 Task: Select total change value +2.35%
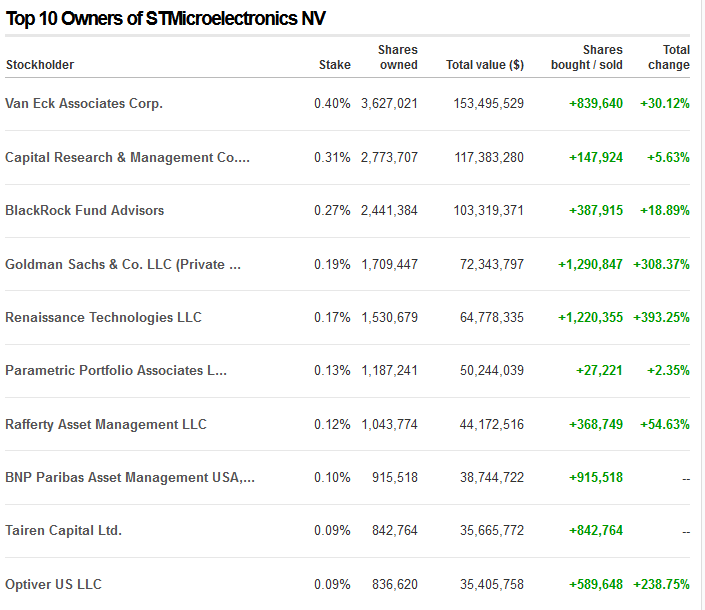click(x=669, y=370)
